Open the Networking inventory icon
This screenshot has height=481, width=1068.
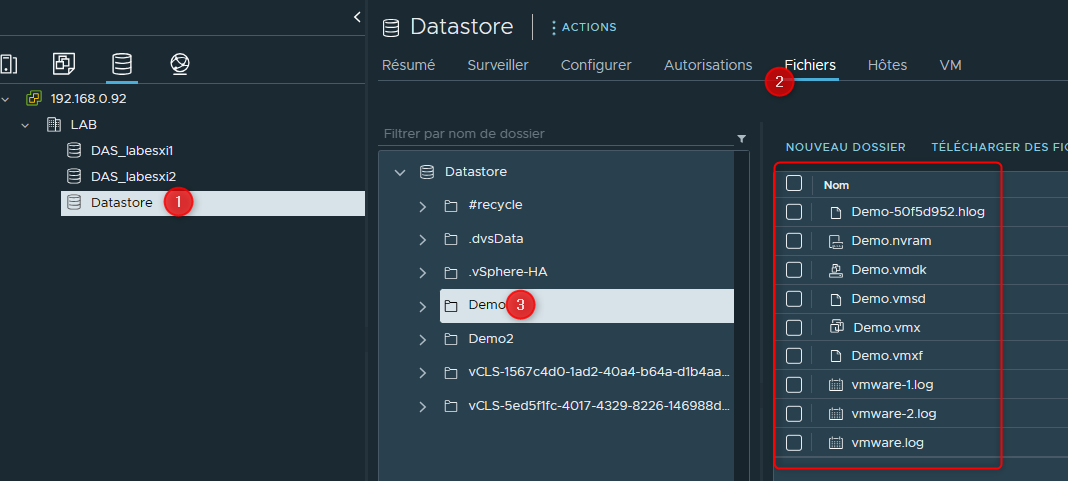click(180, 64)
